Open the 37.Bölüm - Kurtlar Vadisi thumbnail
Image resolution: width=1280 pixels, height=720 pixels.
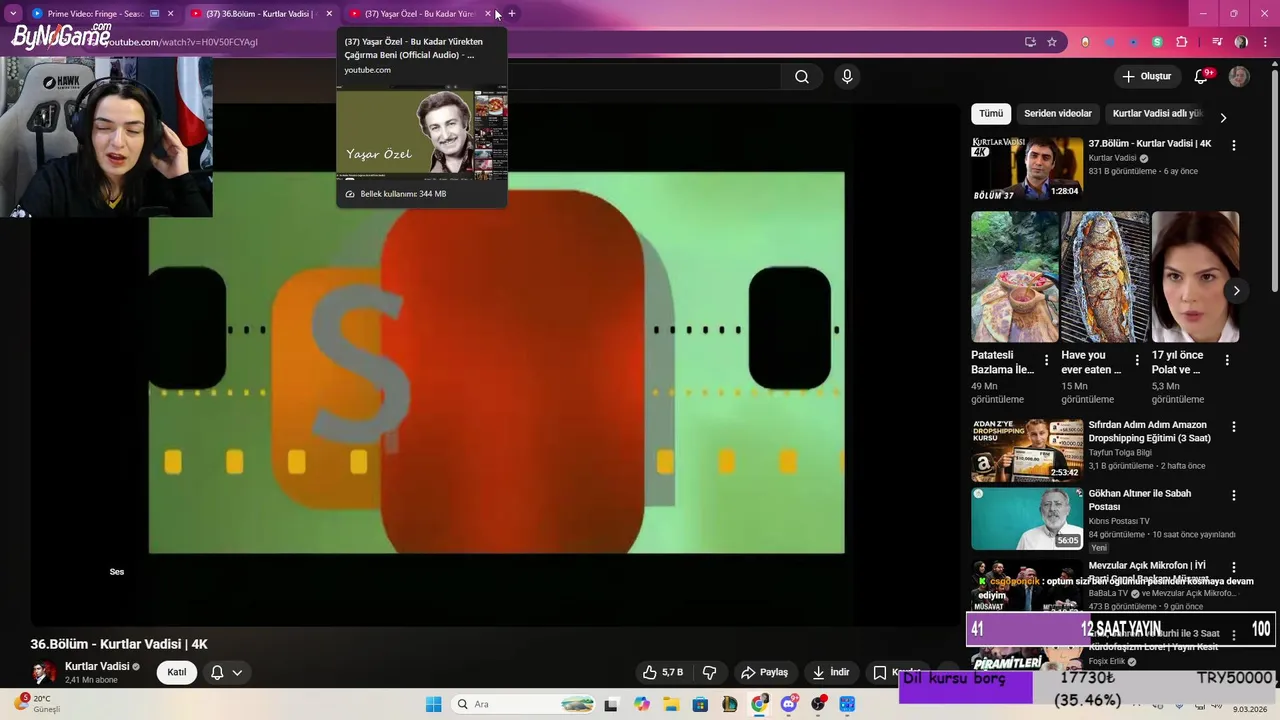tap(1027, 169)
